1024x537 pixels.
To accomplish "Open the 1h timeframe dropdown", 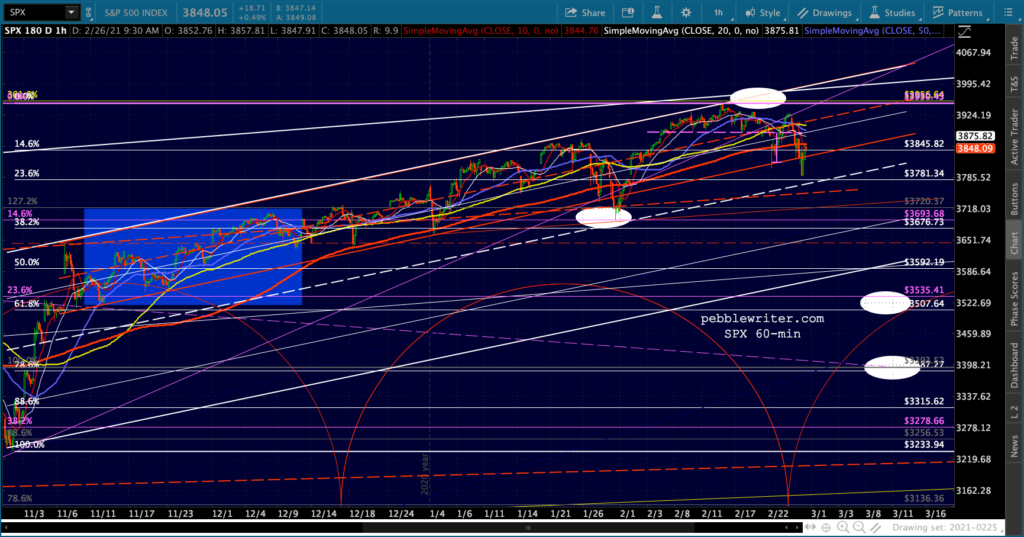I will [x=721, y=12].
